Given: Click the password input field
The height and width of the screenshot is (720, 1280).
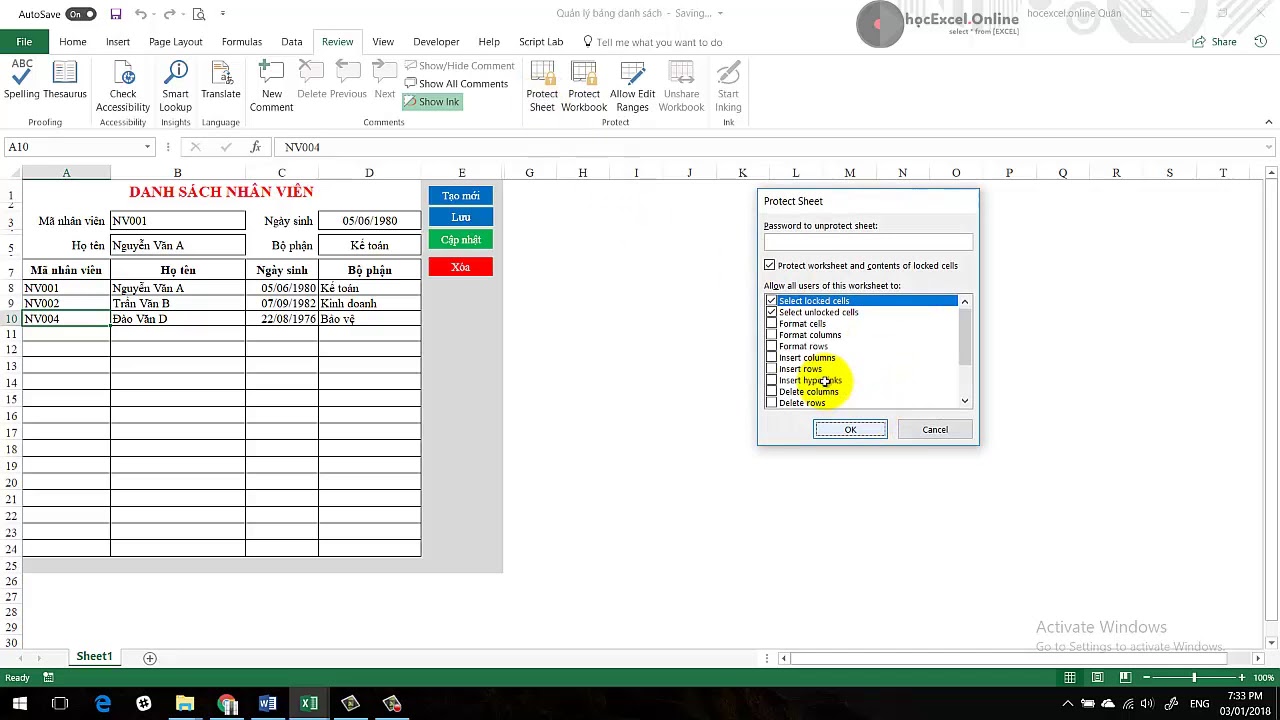Looking at the screenshot, I should point(868,243).
